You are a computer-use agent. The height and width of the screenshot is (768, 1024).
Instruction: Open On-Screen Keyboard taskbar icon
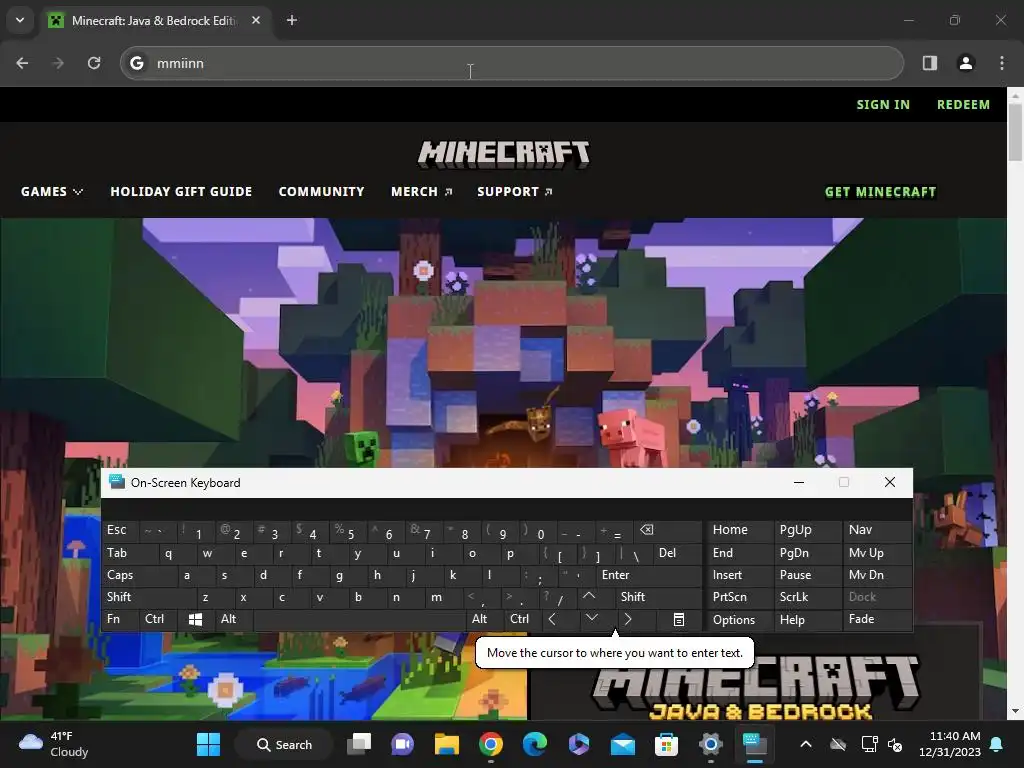click(754, 744)
